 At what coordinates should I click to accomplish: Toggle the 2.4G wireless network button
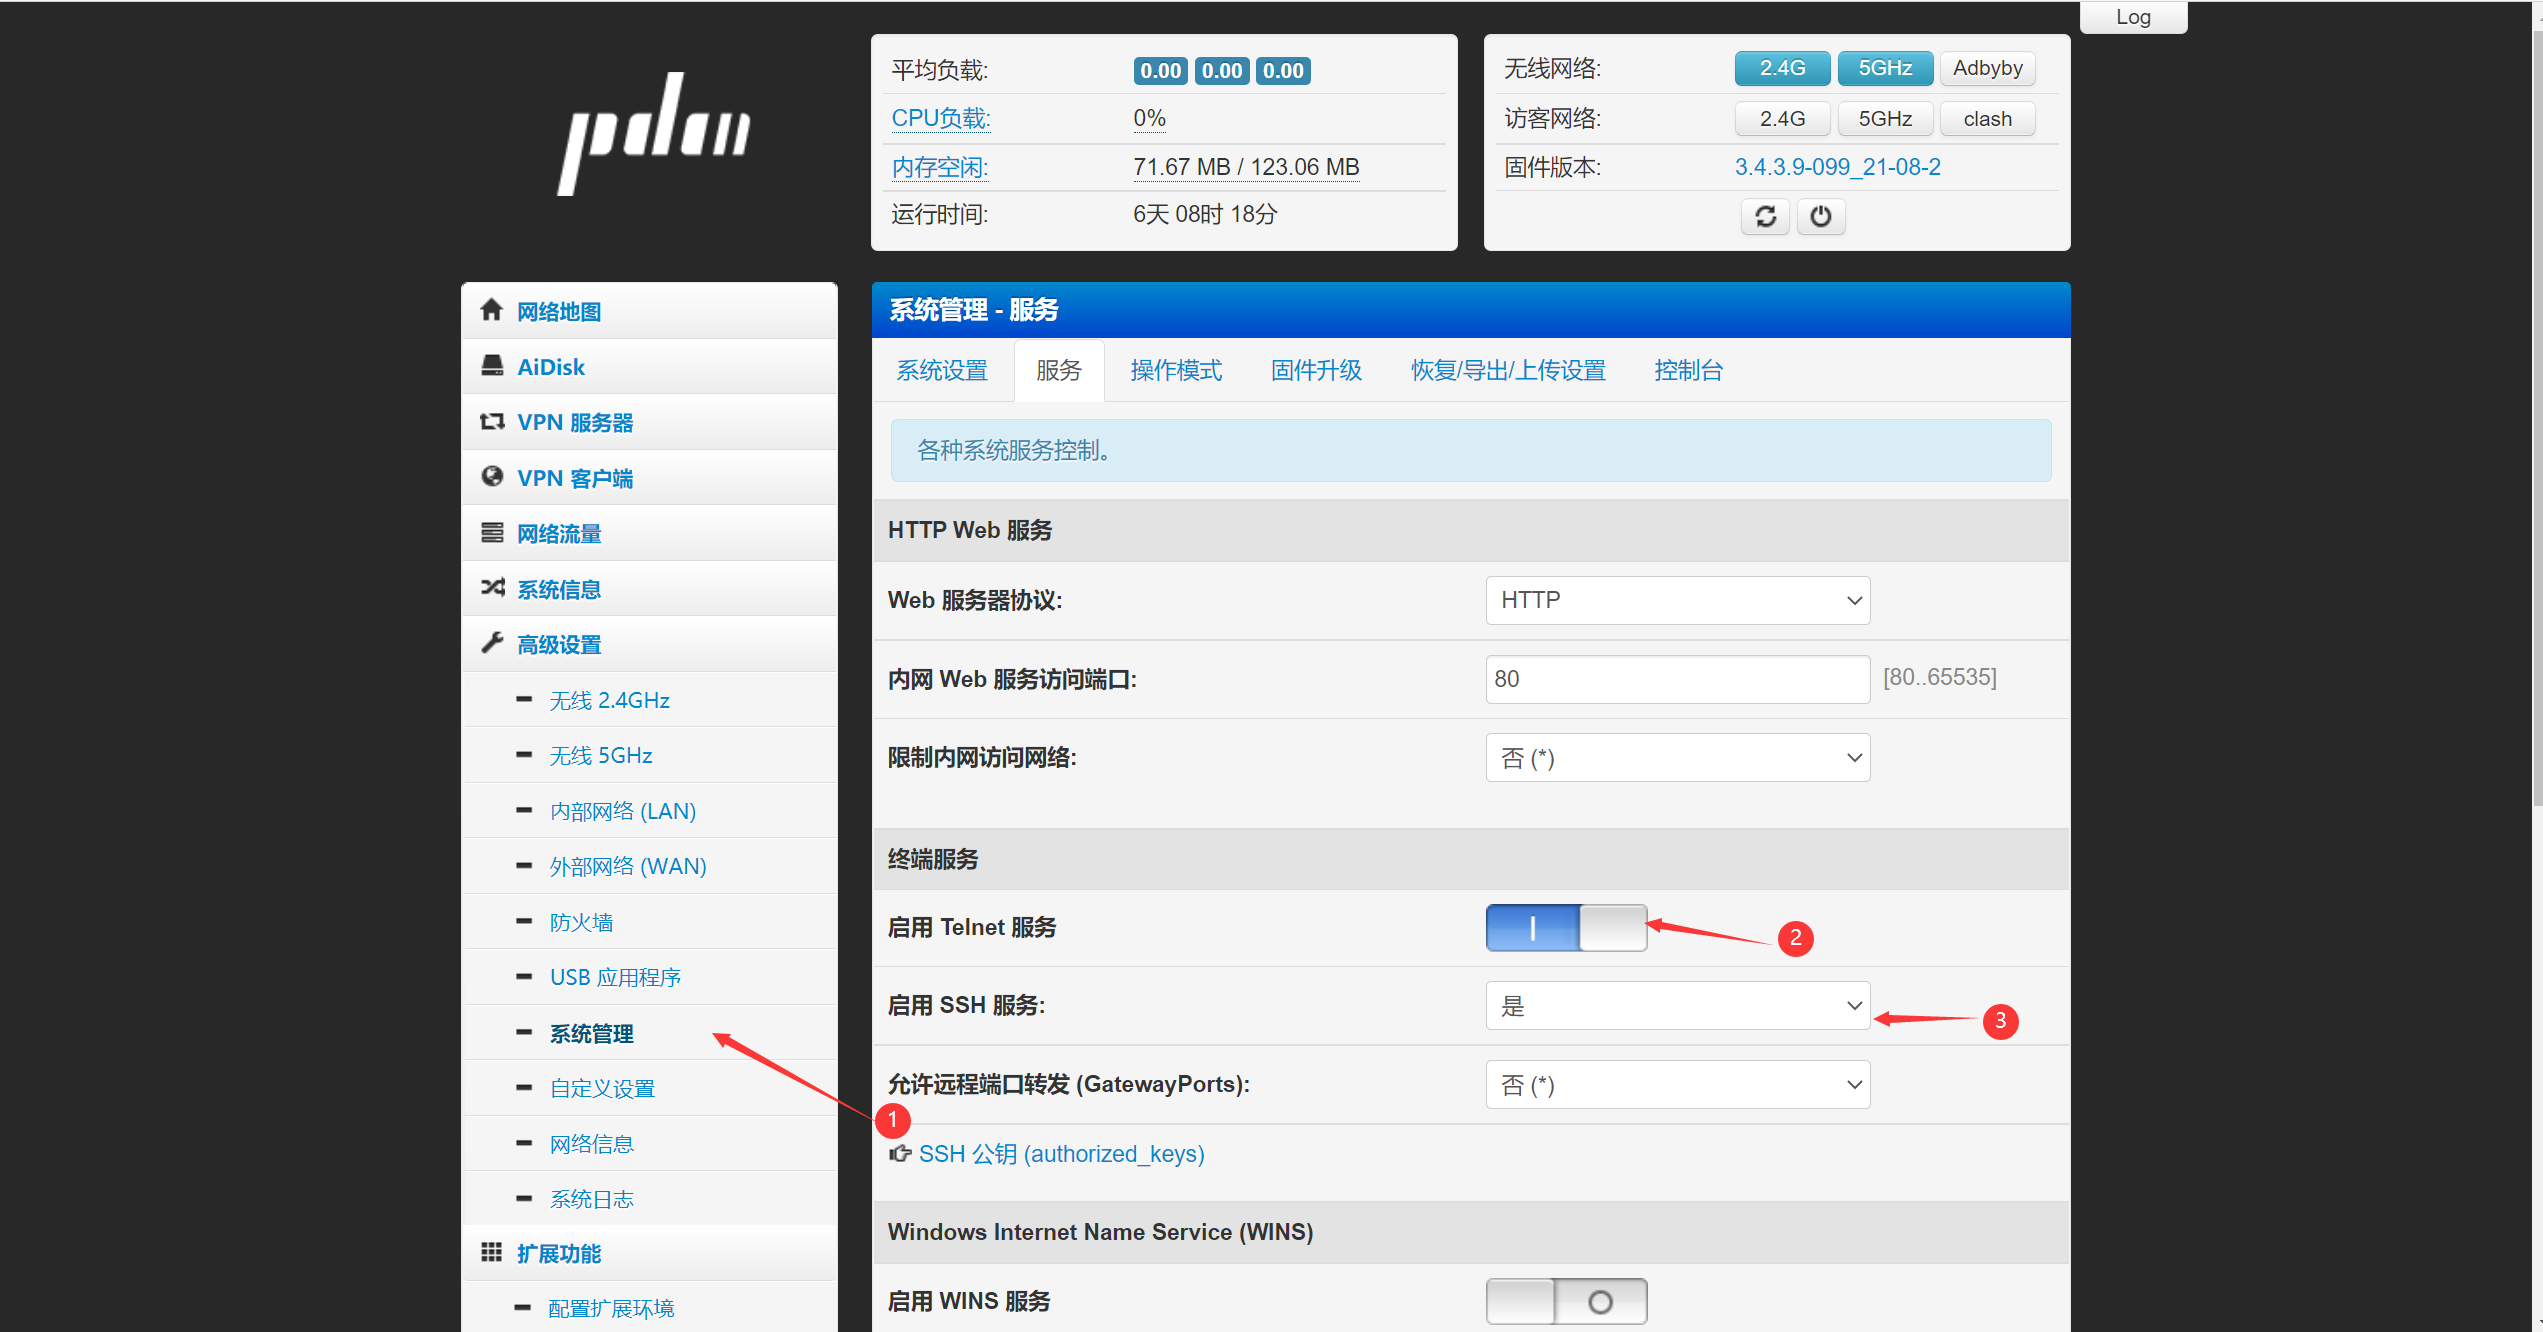(1782, 68)
